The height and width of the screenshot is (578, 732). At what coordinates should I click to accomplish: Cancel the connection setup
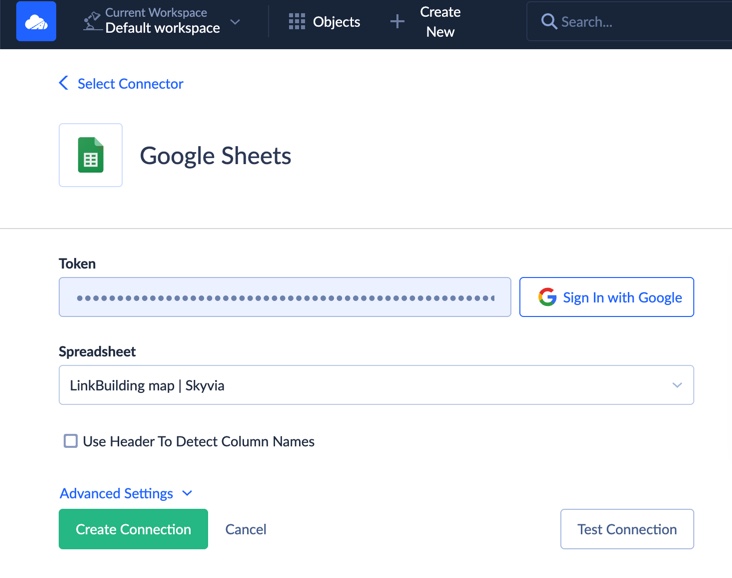[x=246, y=529]
